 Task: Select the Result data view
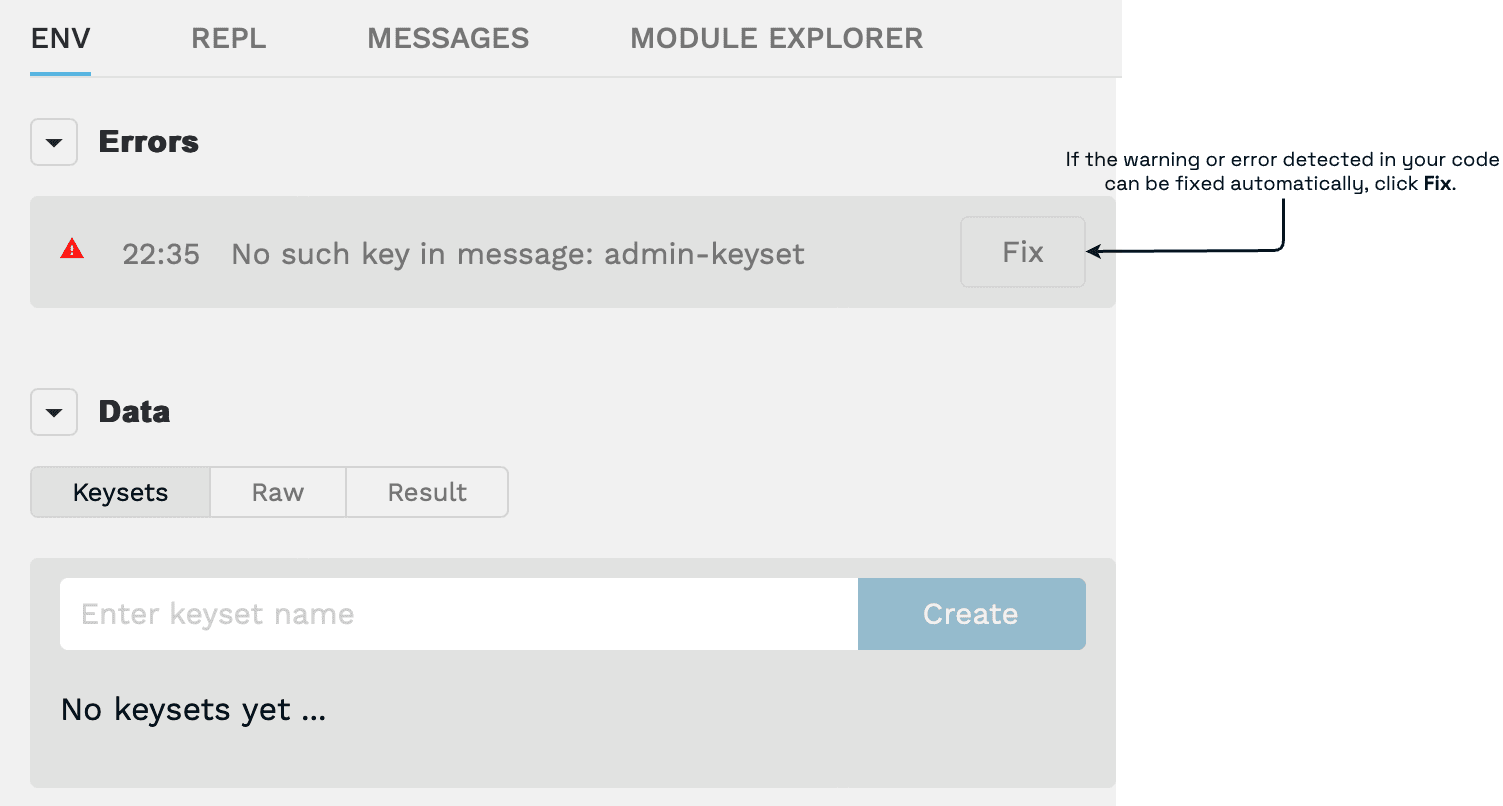click(x=427, y=492)
